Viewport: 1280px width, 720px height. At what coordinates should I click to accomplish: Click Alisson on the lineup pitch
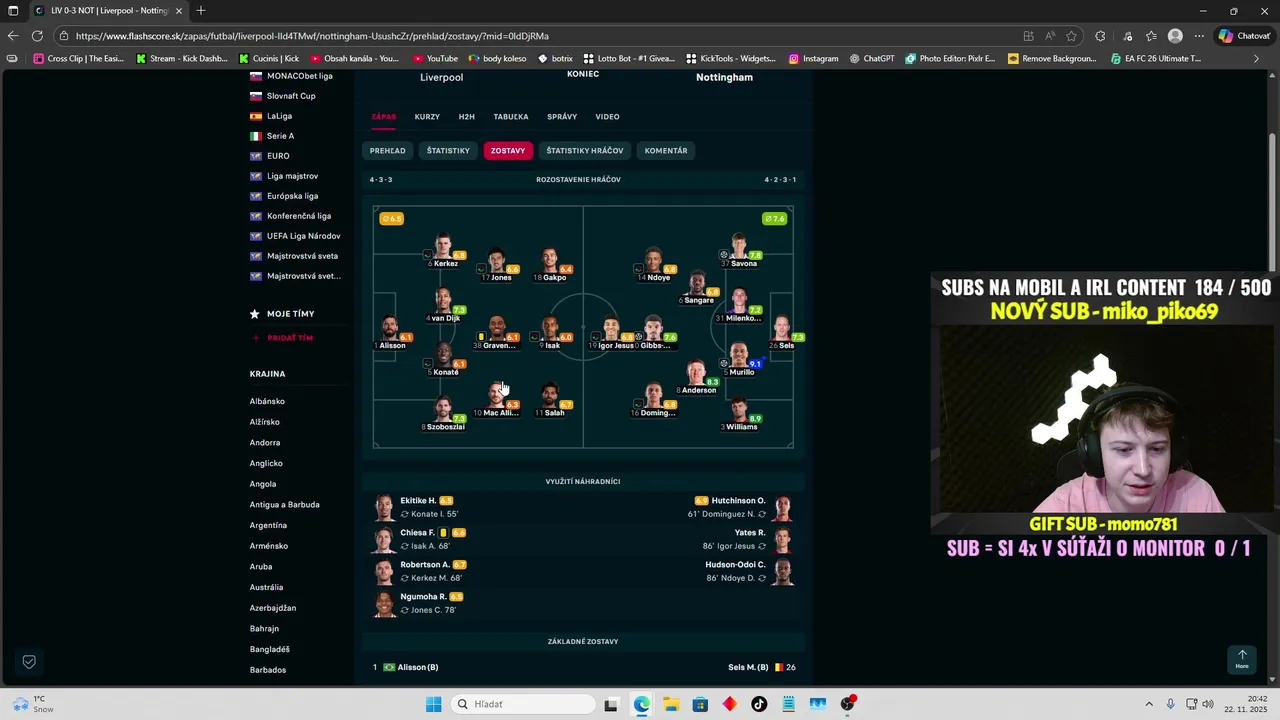coord(390,334)
